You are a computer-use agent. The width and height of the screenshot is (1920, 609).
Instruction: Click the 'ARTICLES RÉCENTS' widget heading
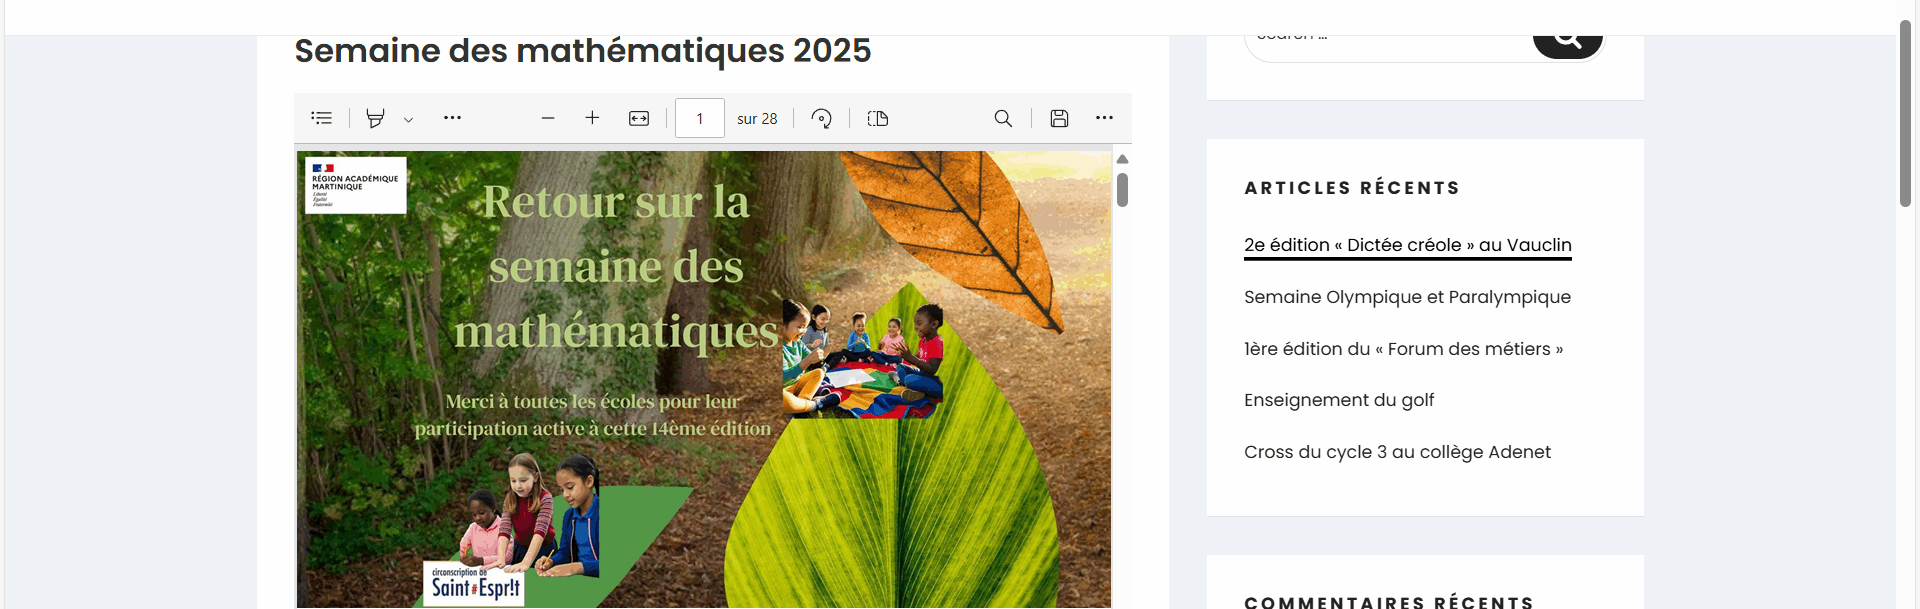(1352, 188)
